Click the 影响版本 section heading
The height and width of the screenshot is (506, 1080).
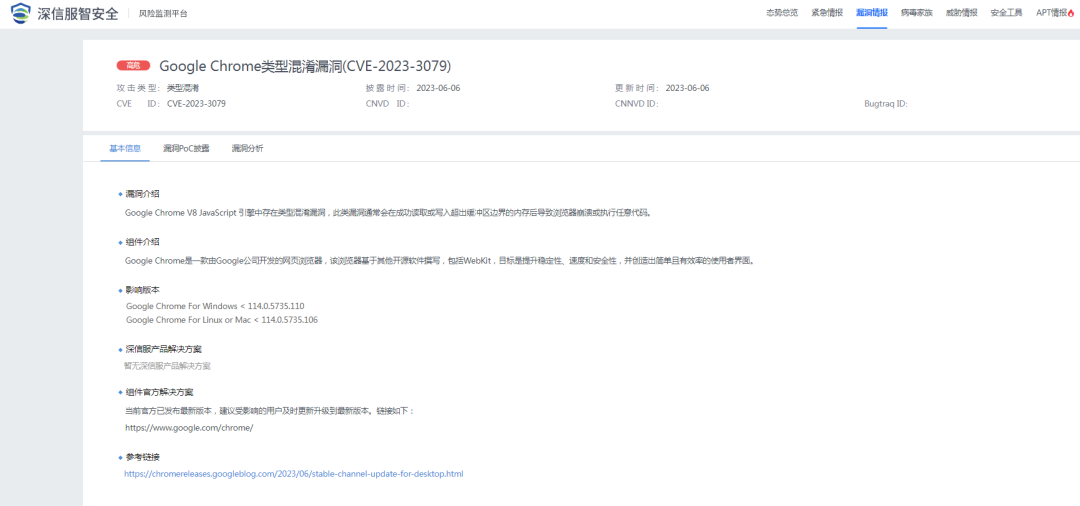point(142,291)
